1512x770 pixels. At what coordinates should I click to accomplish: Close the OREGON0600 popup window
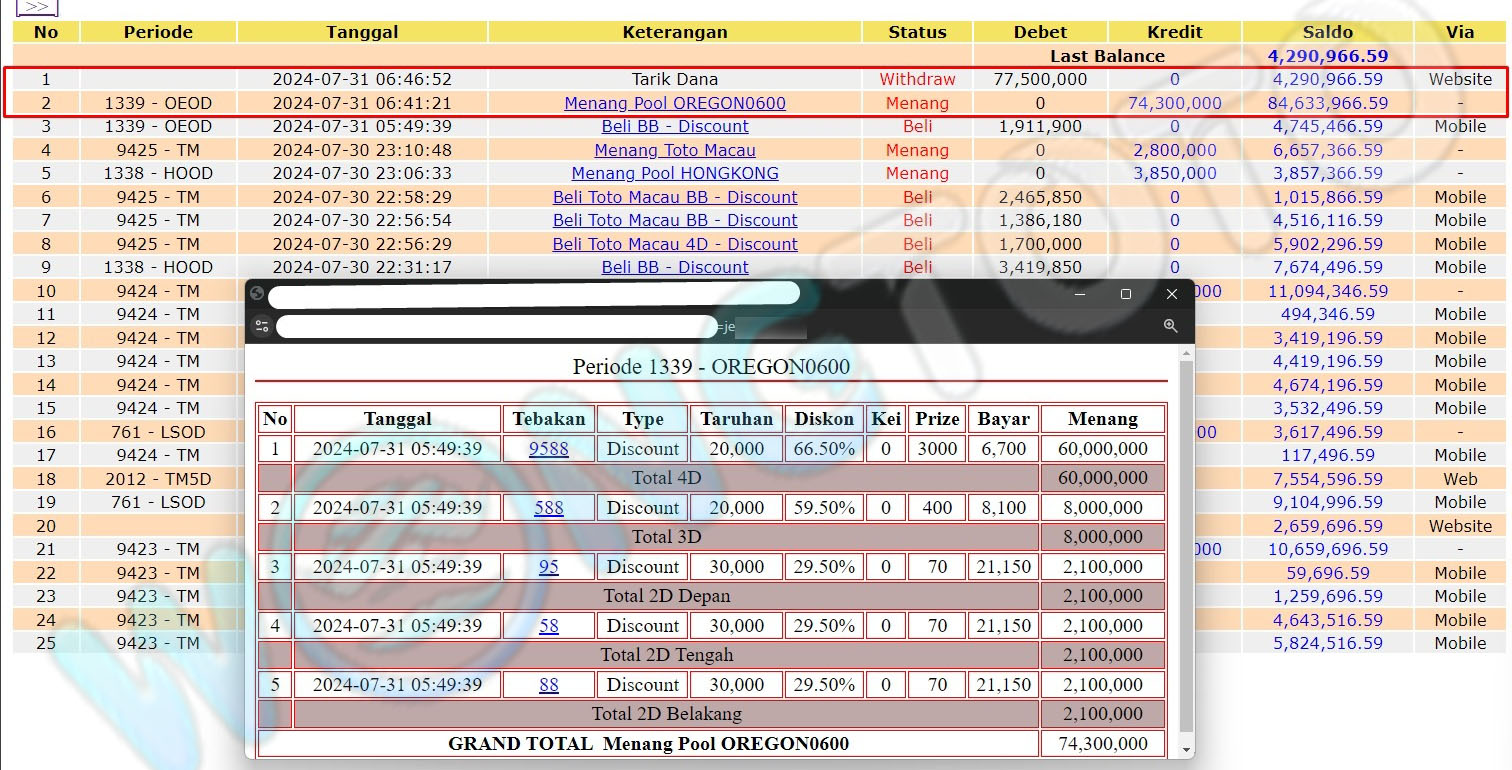1172,294
